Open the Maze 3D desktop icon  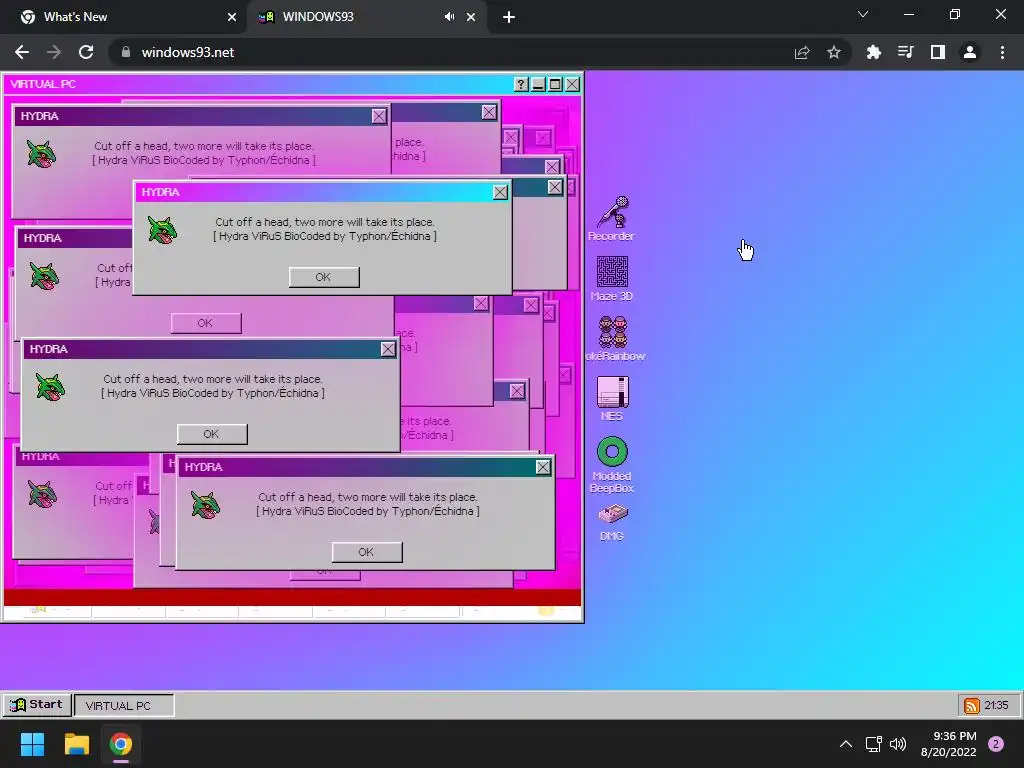coord(612,278)
